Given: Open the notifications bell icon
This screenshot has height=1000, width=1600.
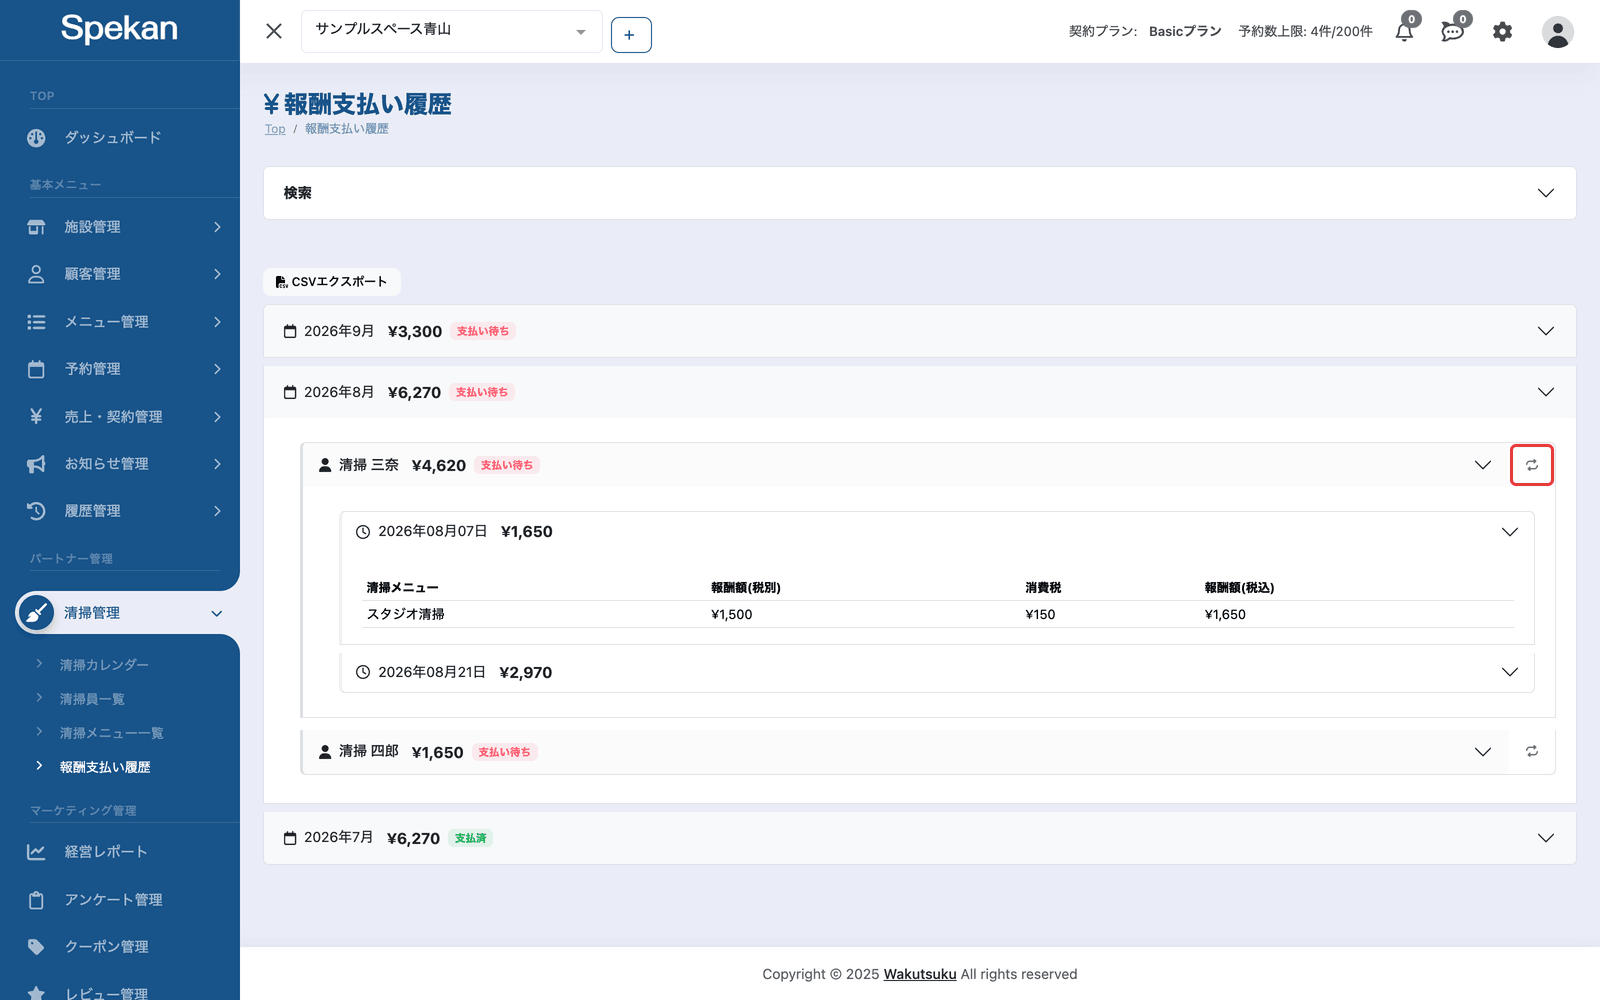Looking at the screenshot, I should coord(1404,32).
